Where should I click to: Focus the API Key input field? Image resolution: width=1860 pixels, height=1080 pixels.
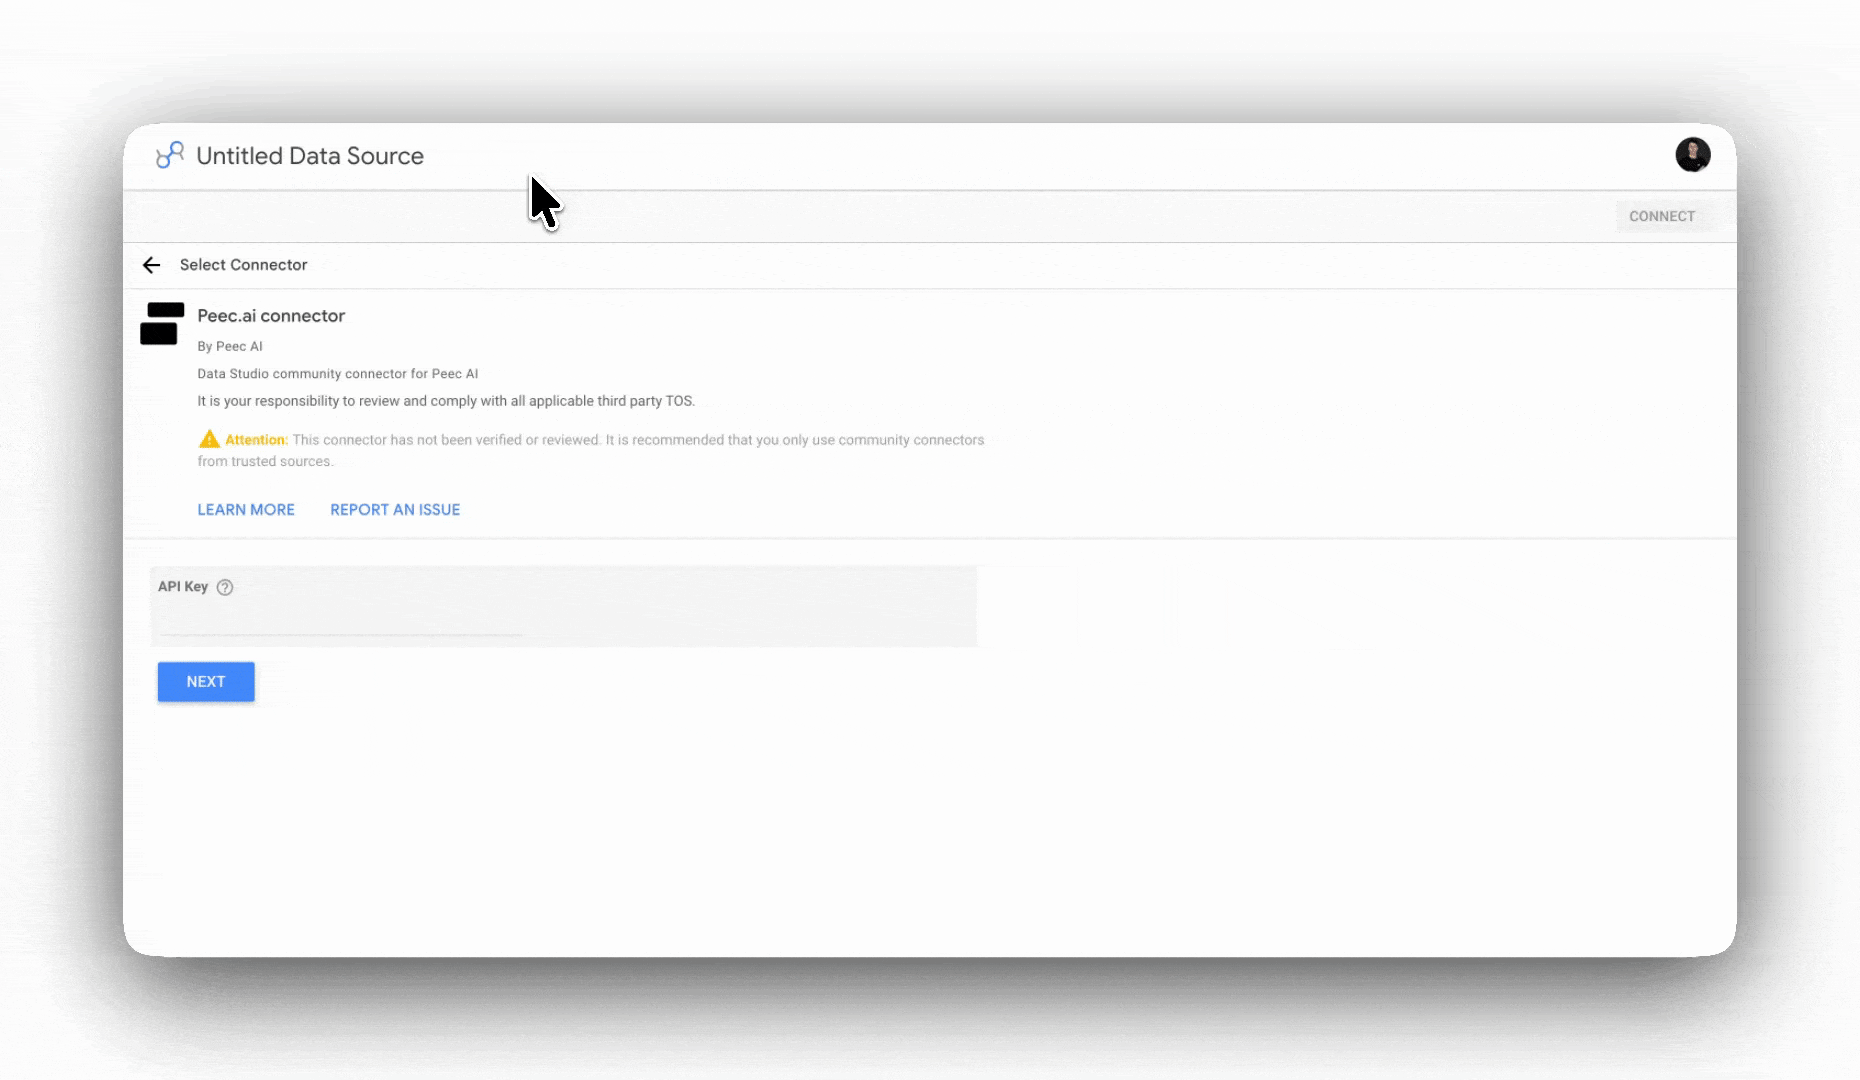point(340,622)
